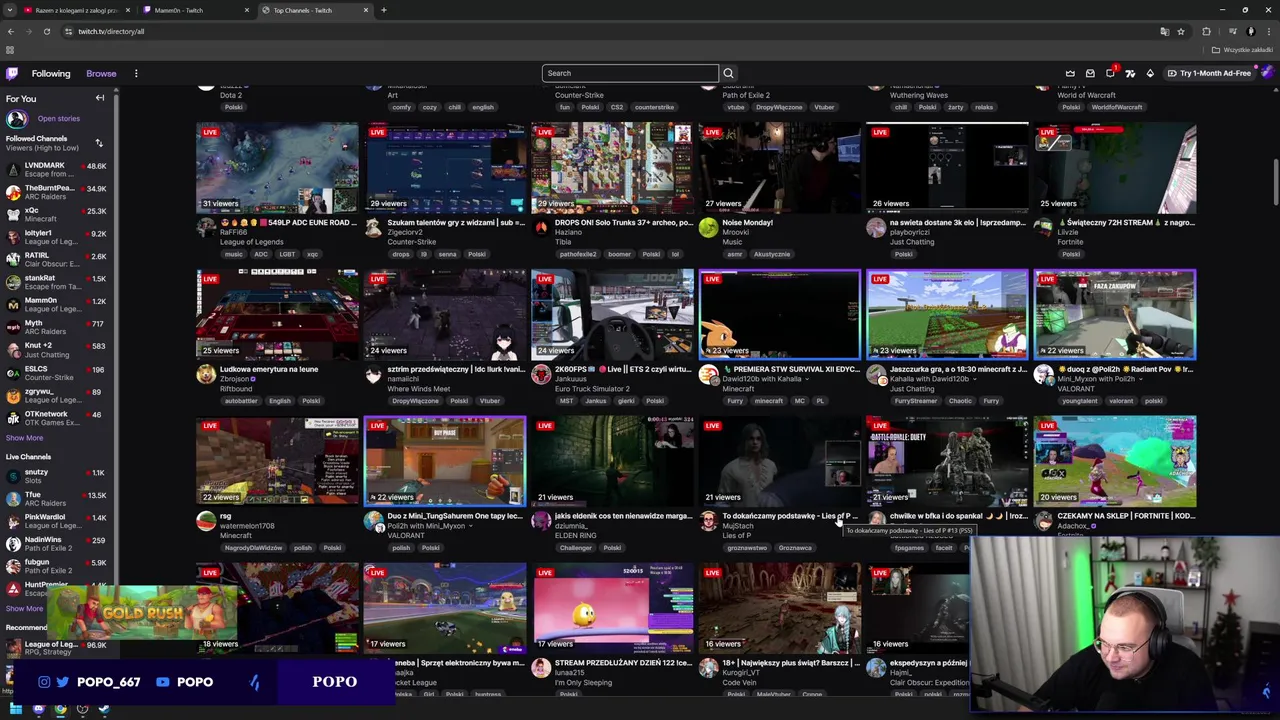Open Adachox_ Fortnite stream thumbnail
The image size is (1280, 720).
1115,461
